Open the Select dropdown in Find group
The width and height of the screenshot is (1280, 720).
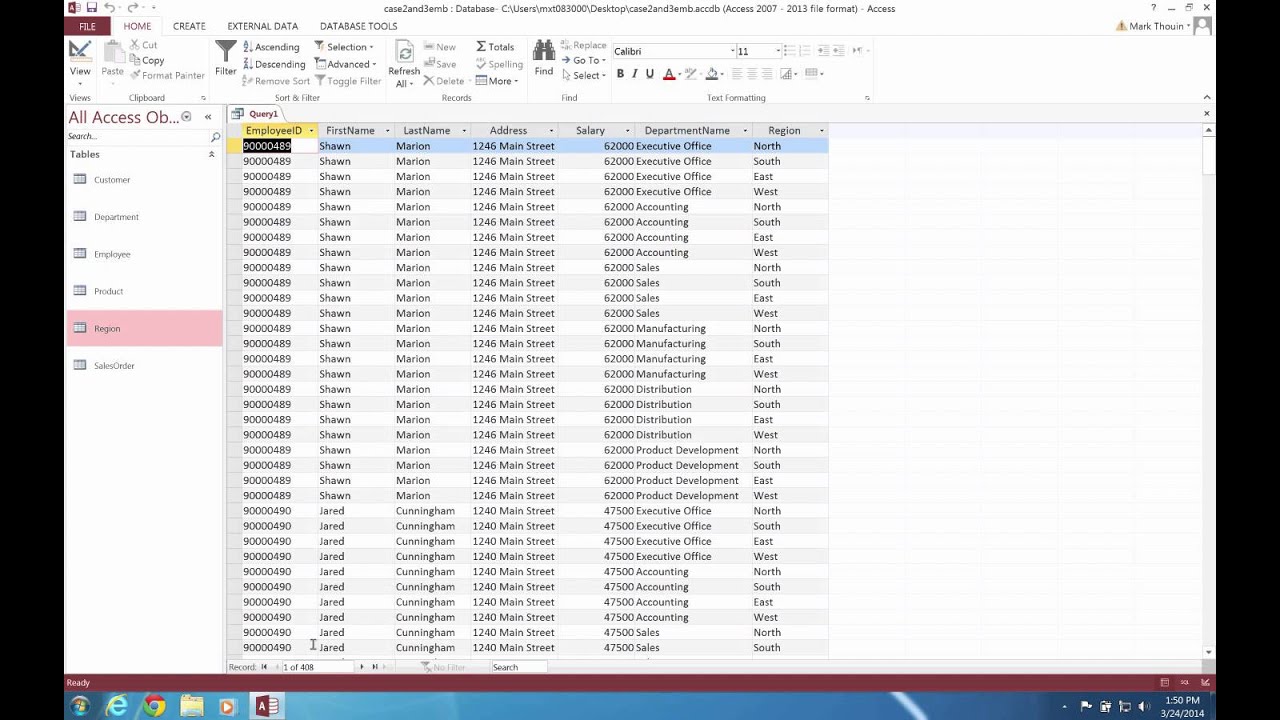583,76
